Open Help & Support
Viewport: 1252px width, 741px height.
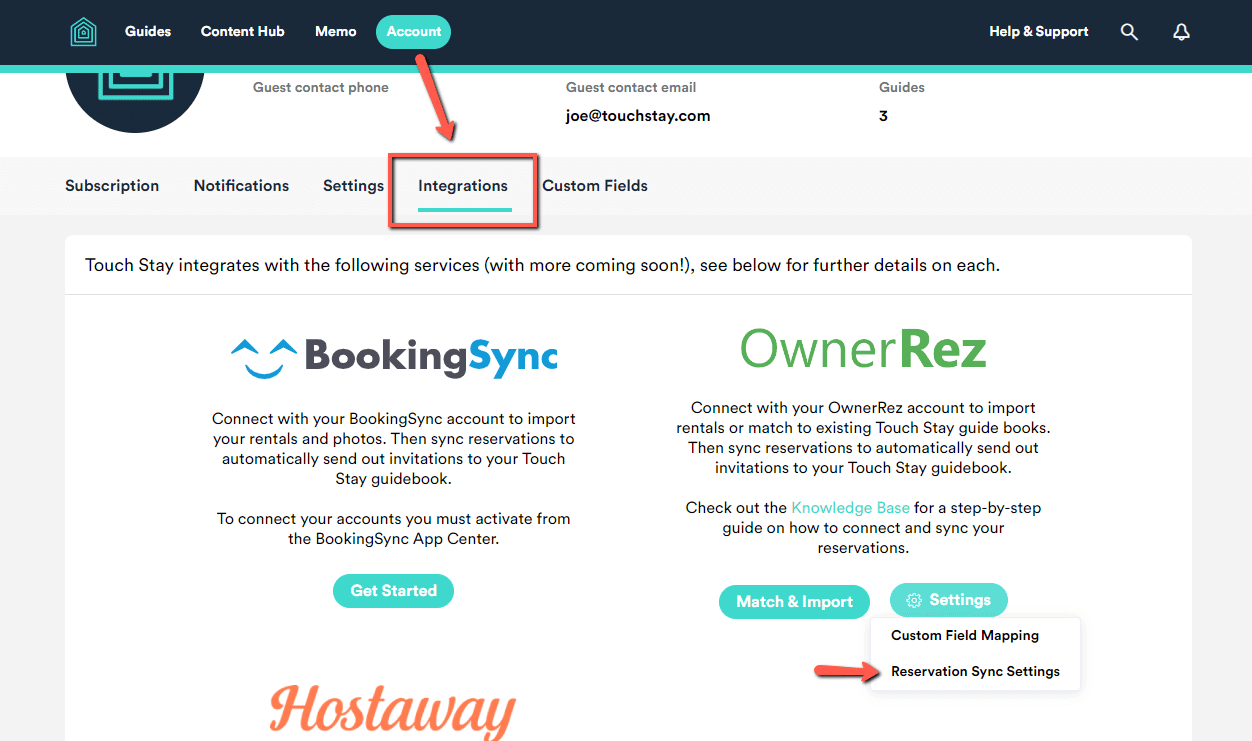click(x=1038, y=32)
